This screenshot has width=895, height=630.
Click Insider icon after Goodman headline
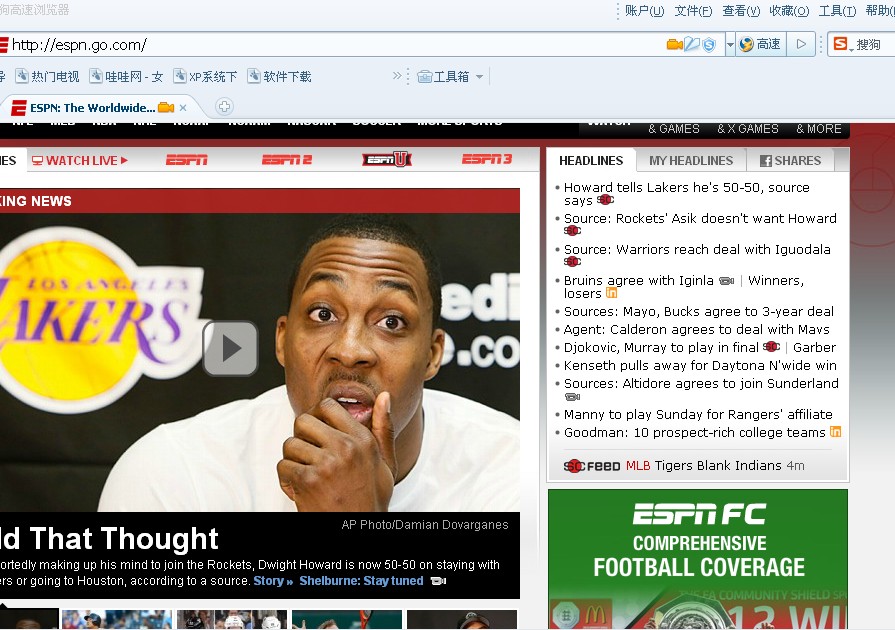tap(835, 431)
